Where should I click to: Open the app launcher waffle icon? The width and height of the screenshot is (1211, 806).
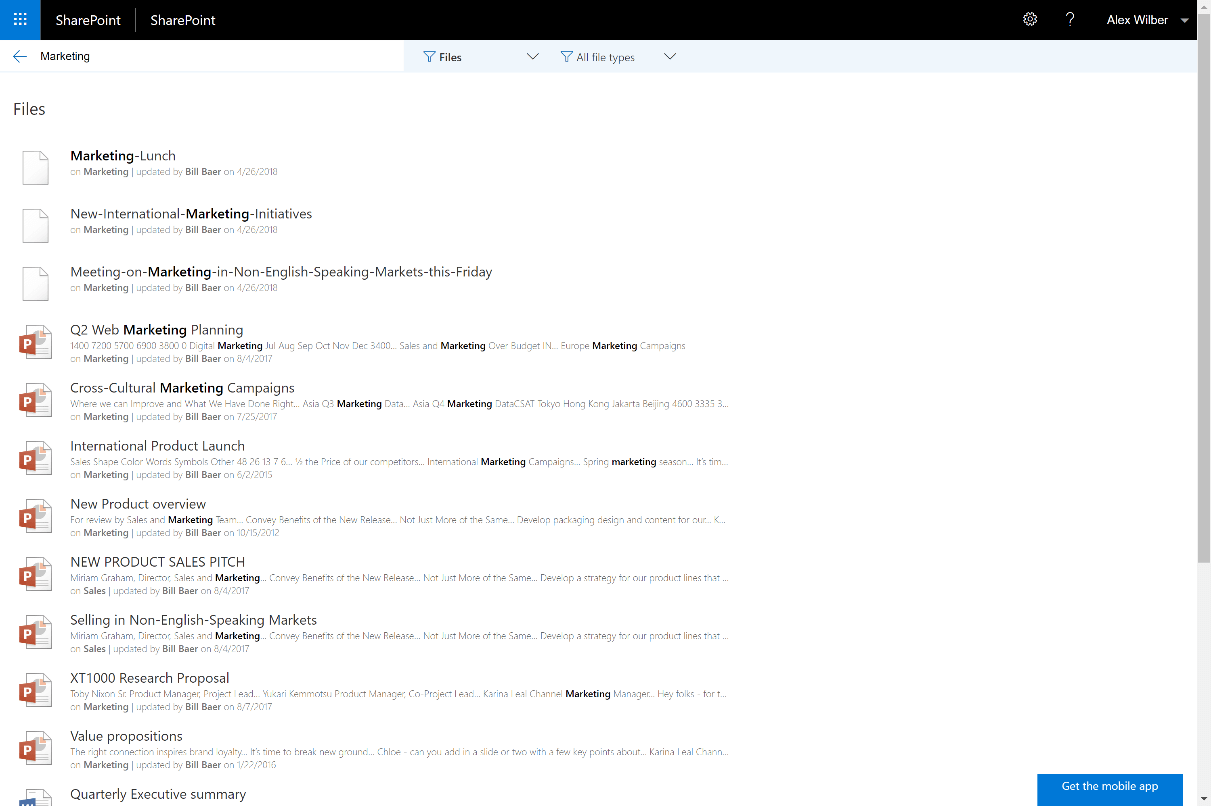click(20, 20)
